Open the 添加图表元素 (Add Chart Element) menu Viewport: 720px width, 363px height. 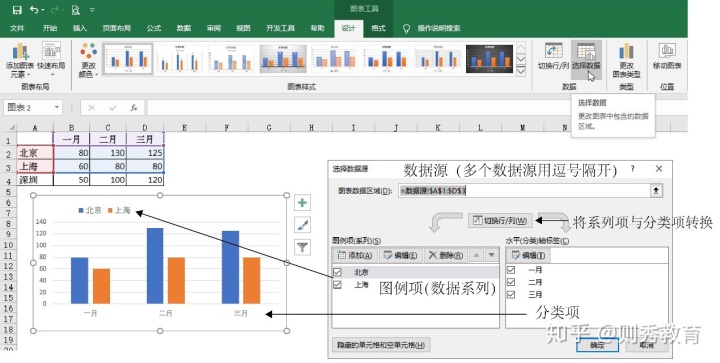click(20, 61)
